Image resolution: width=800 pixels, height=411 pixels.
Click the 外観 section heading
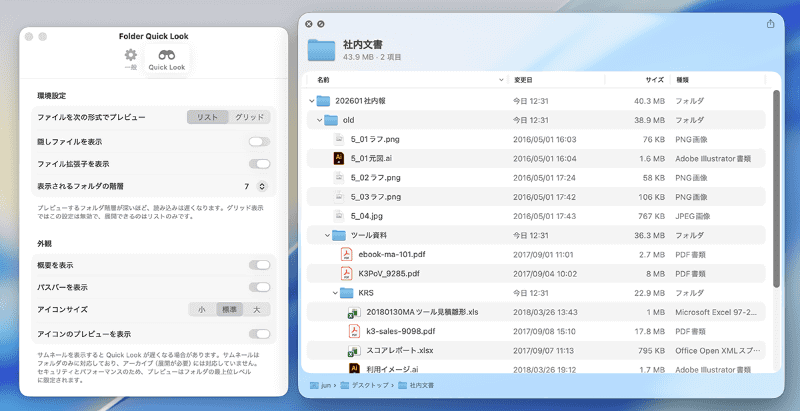44,244
